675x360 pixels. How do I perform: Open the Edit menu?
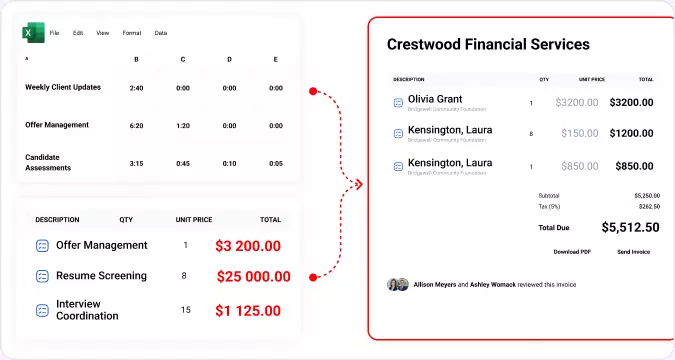click(78, 33)
